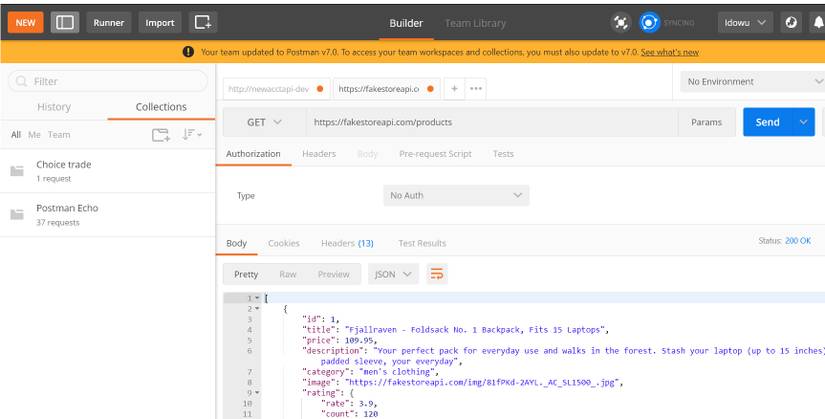Open the GET method dropdown
This screenshot has height=419, width=825.
(x=265, y=122)
